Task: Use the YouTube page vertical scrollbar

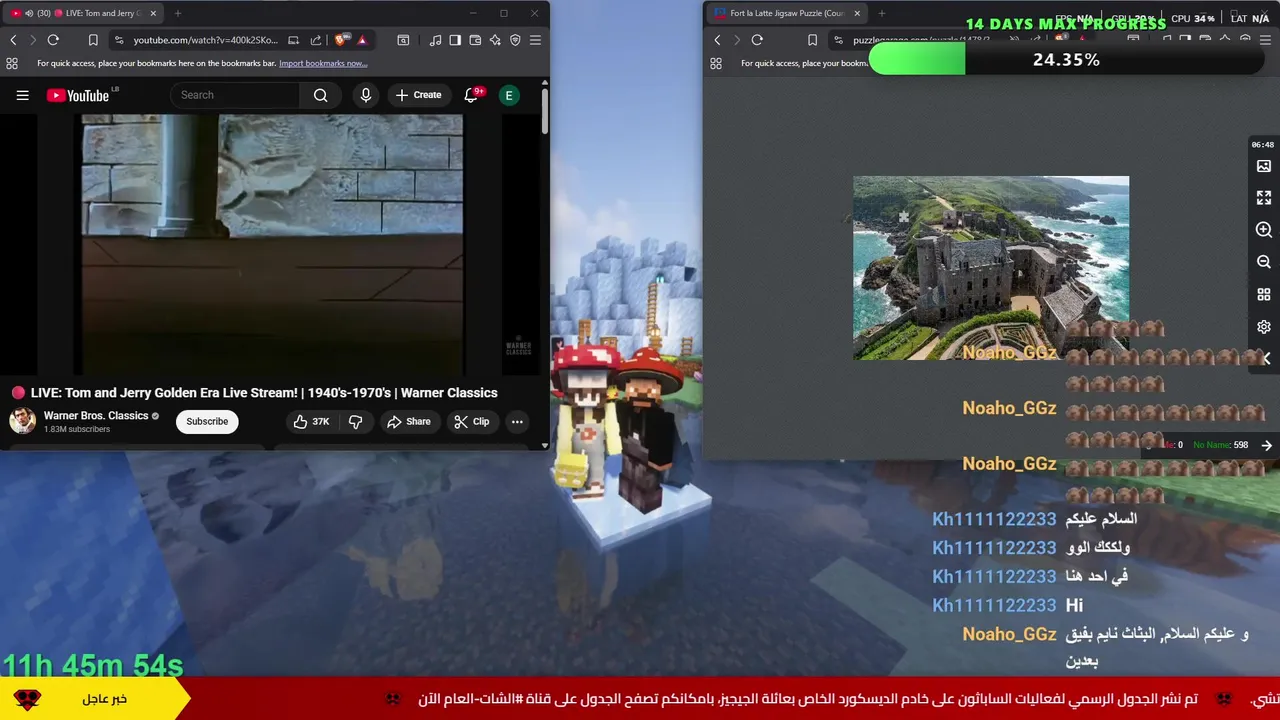Action: [x=544, y=110]
